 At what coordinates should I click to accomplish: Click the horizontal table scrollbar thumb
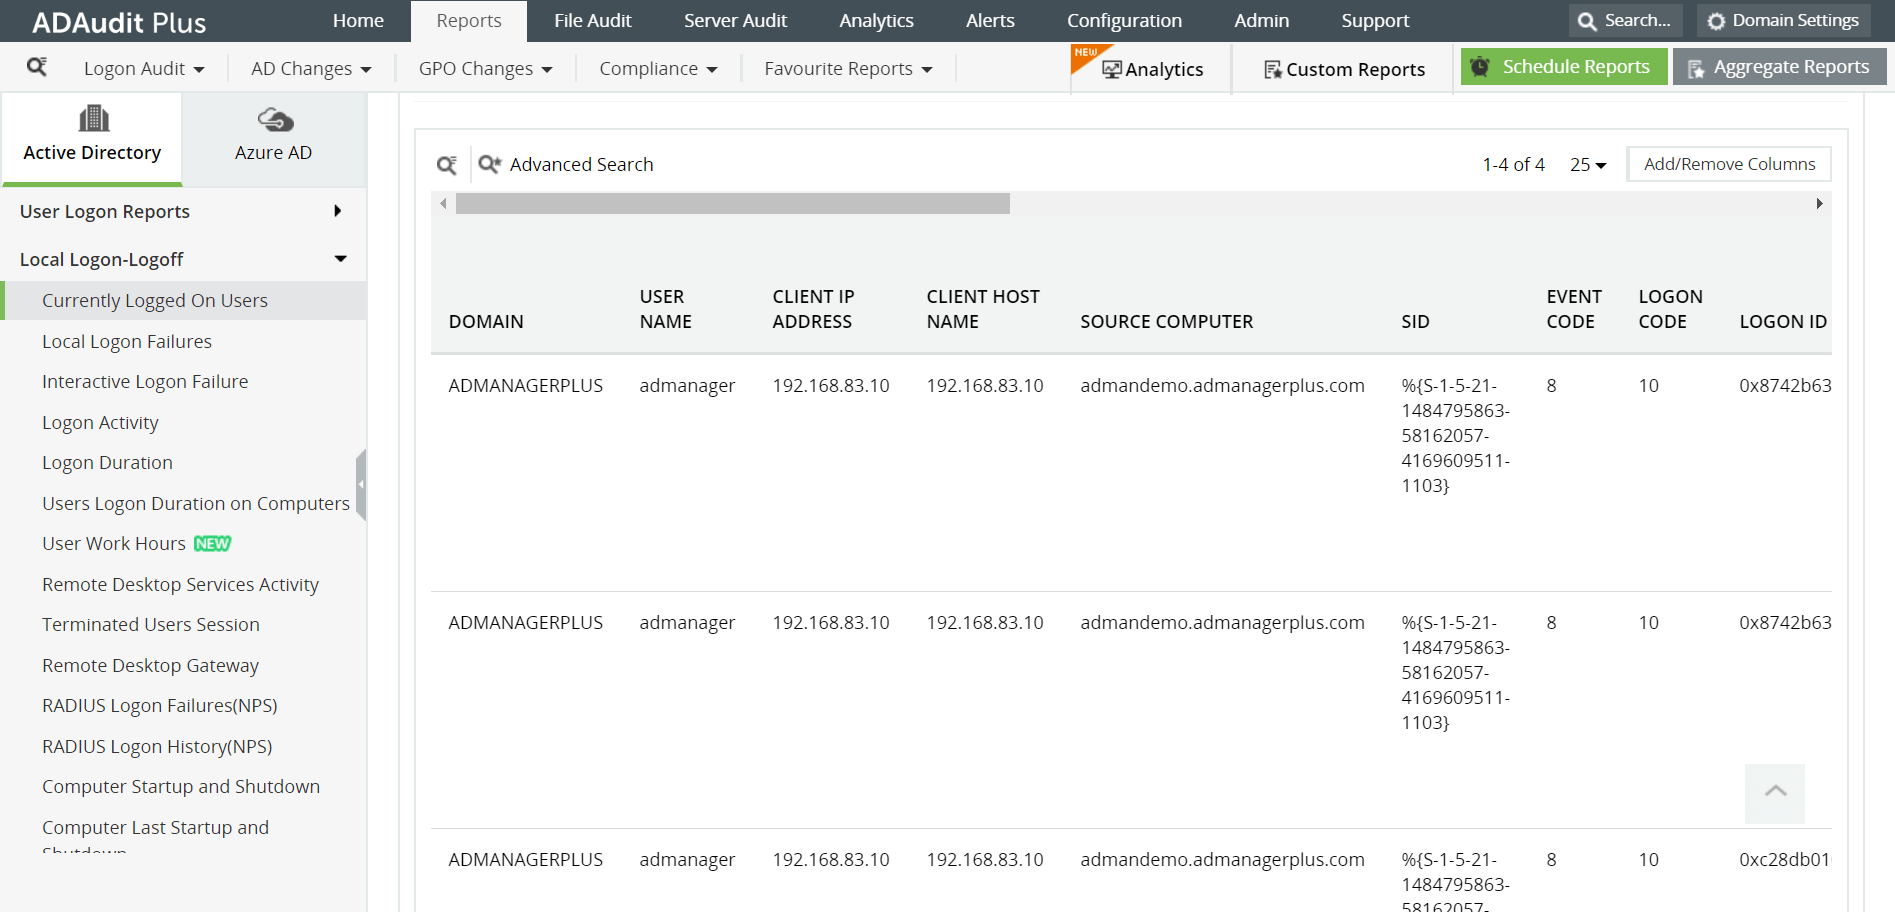733,204
